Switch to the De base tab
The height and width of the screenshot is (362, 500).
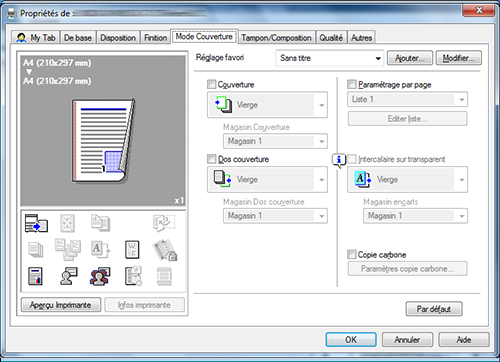tap(78, 38)
